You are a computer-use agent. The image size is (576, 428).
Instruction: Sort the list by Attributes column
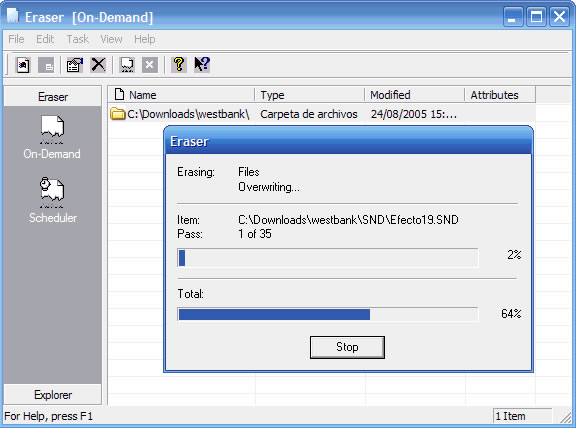pyautogui.click(x=500, y=95)
